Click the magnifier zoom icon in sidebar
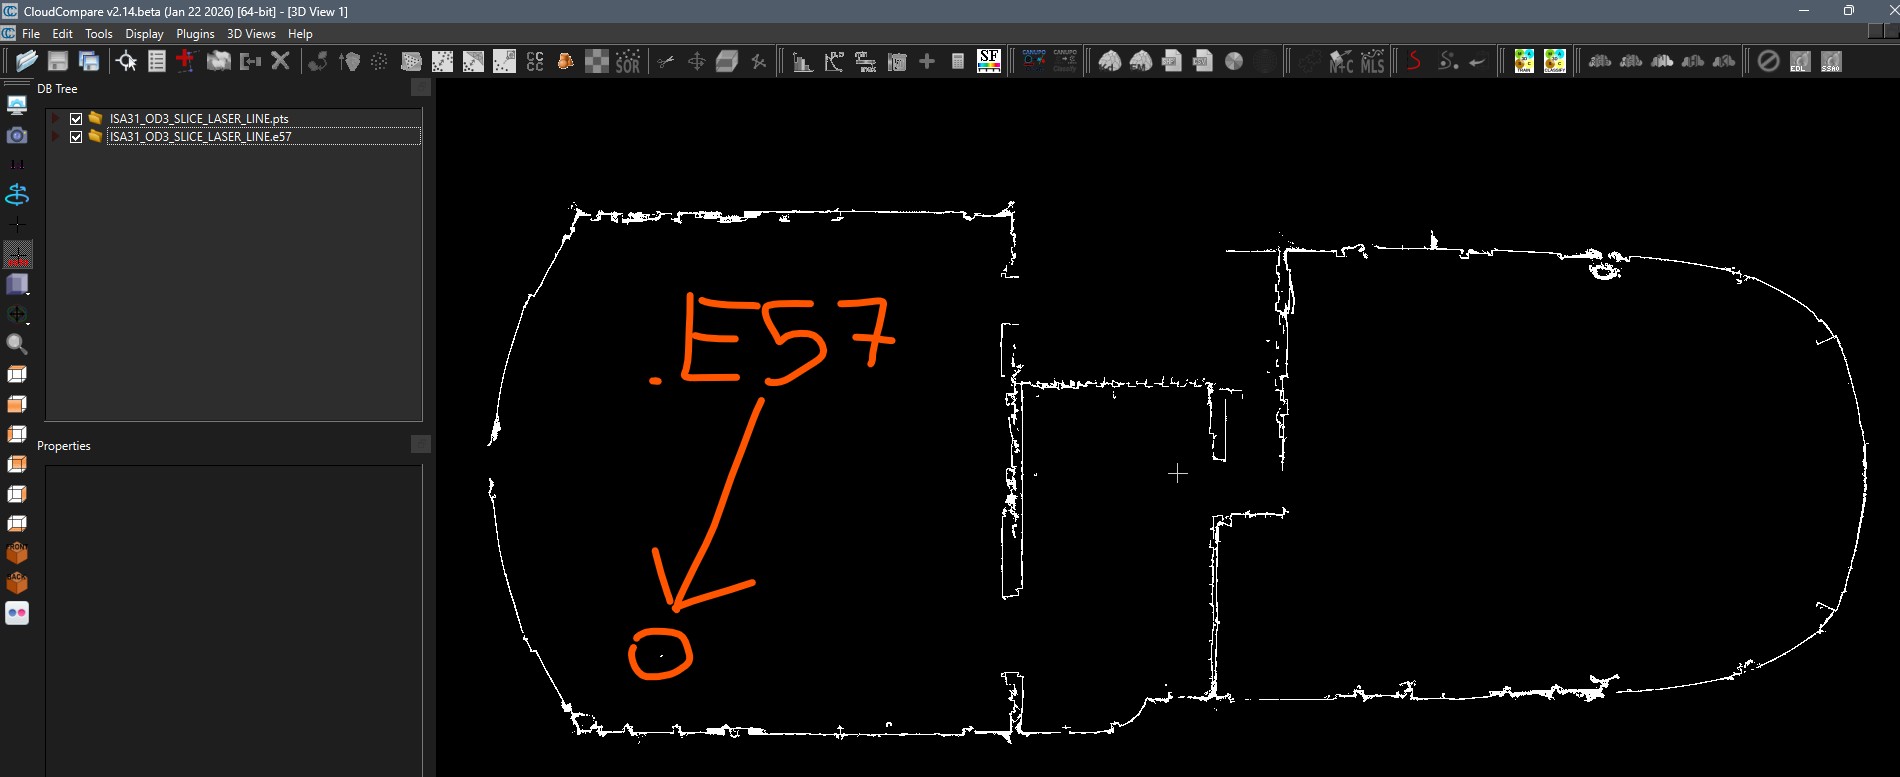This screenshot has width=1900, height=777. 17,345
